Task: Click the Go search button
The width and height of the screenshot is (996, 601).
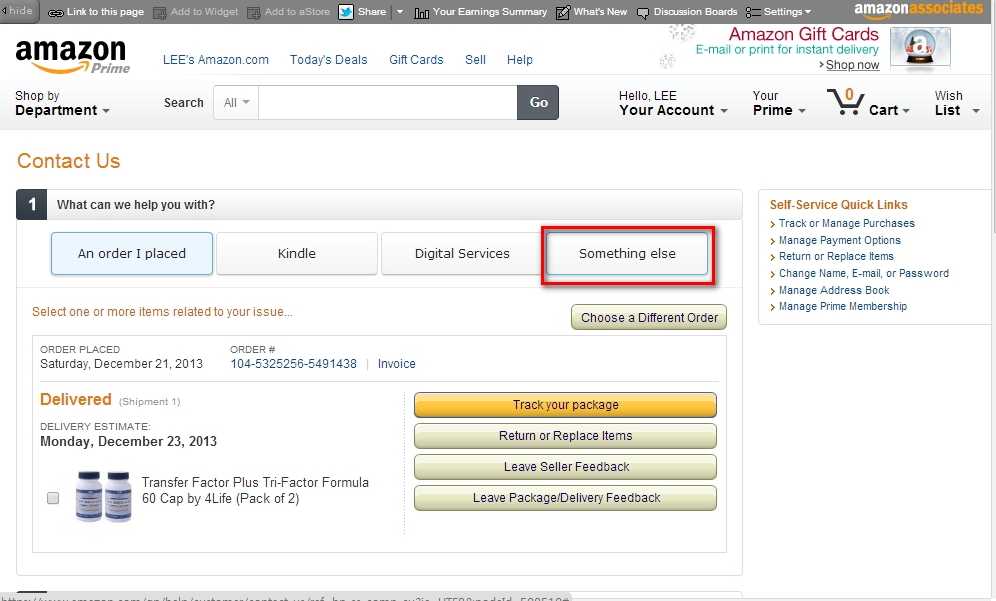Action: pos(538,102)
